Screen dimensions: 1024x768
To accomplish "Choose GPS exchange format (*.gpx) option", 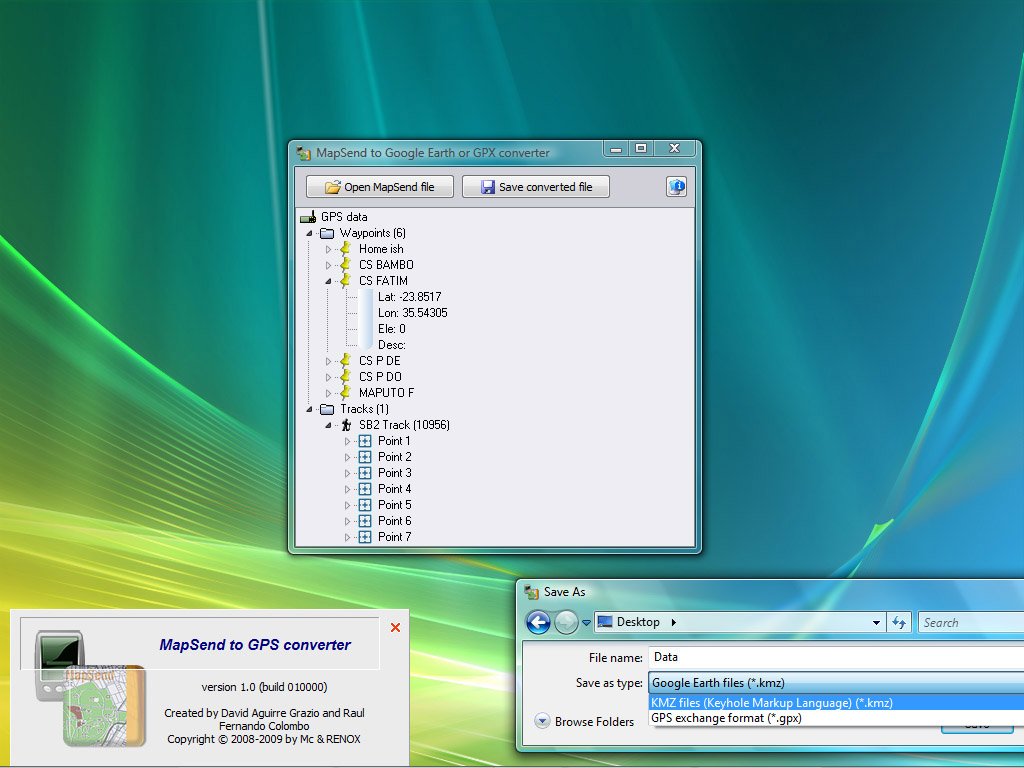I will [837, 718].
